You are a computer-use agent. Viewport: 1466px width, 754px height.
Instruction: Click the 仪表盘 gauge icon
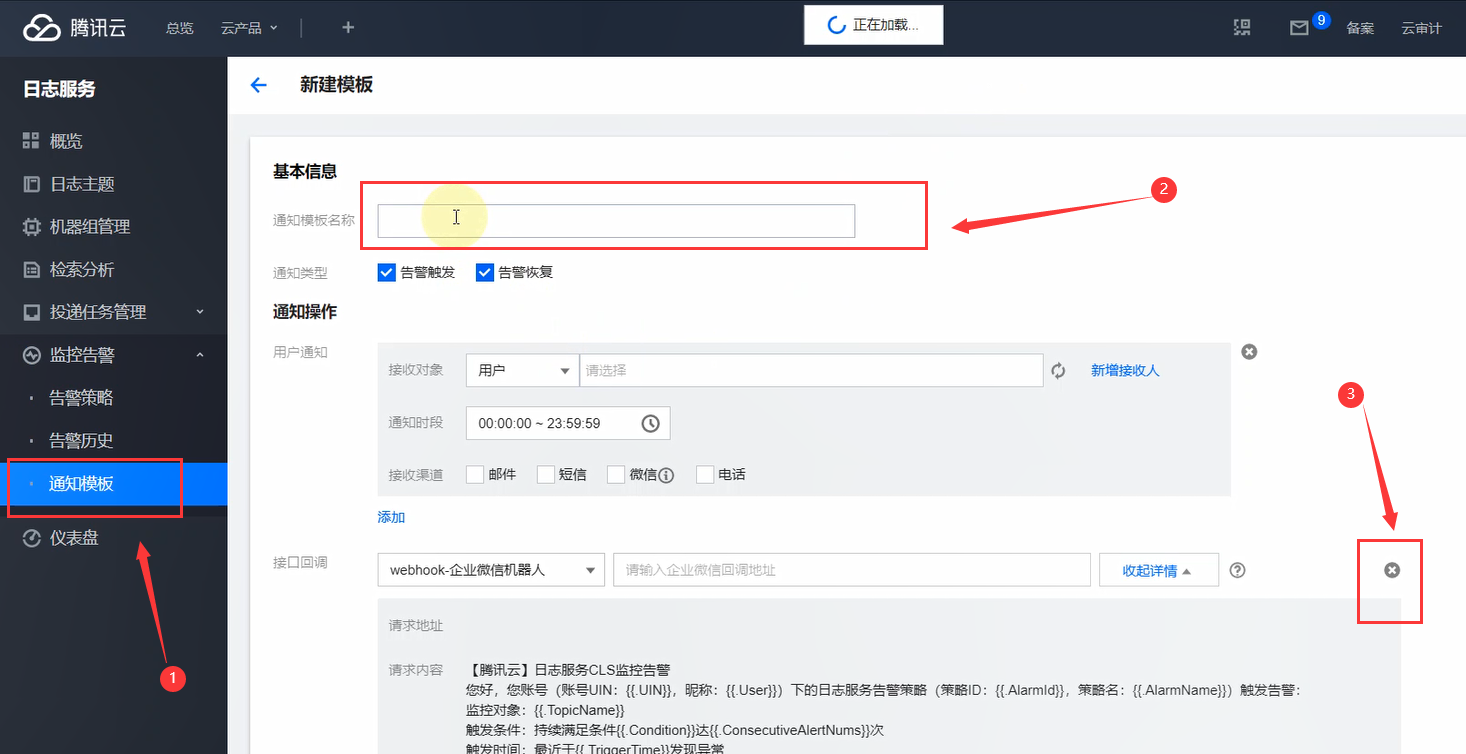pyautogui.click(x=31, y=538)
